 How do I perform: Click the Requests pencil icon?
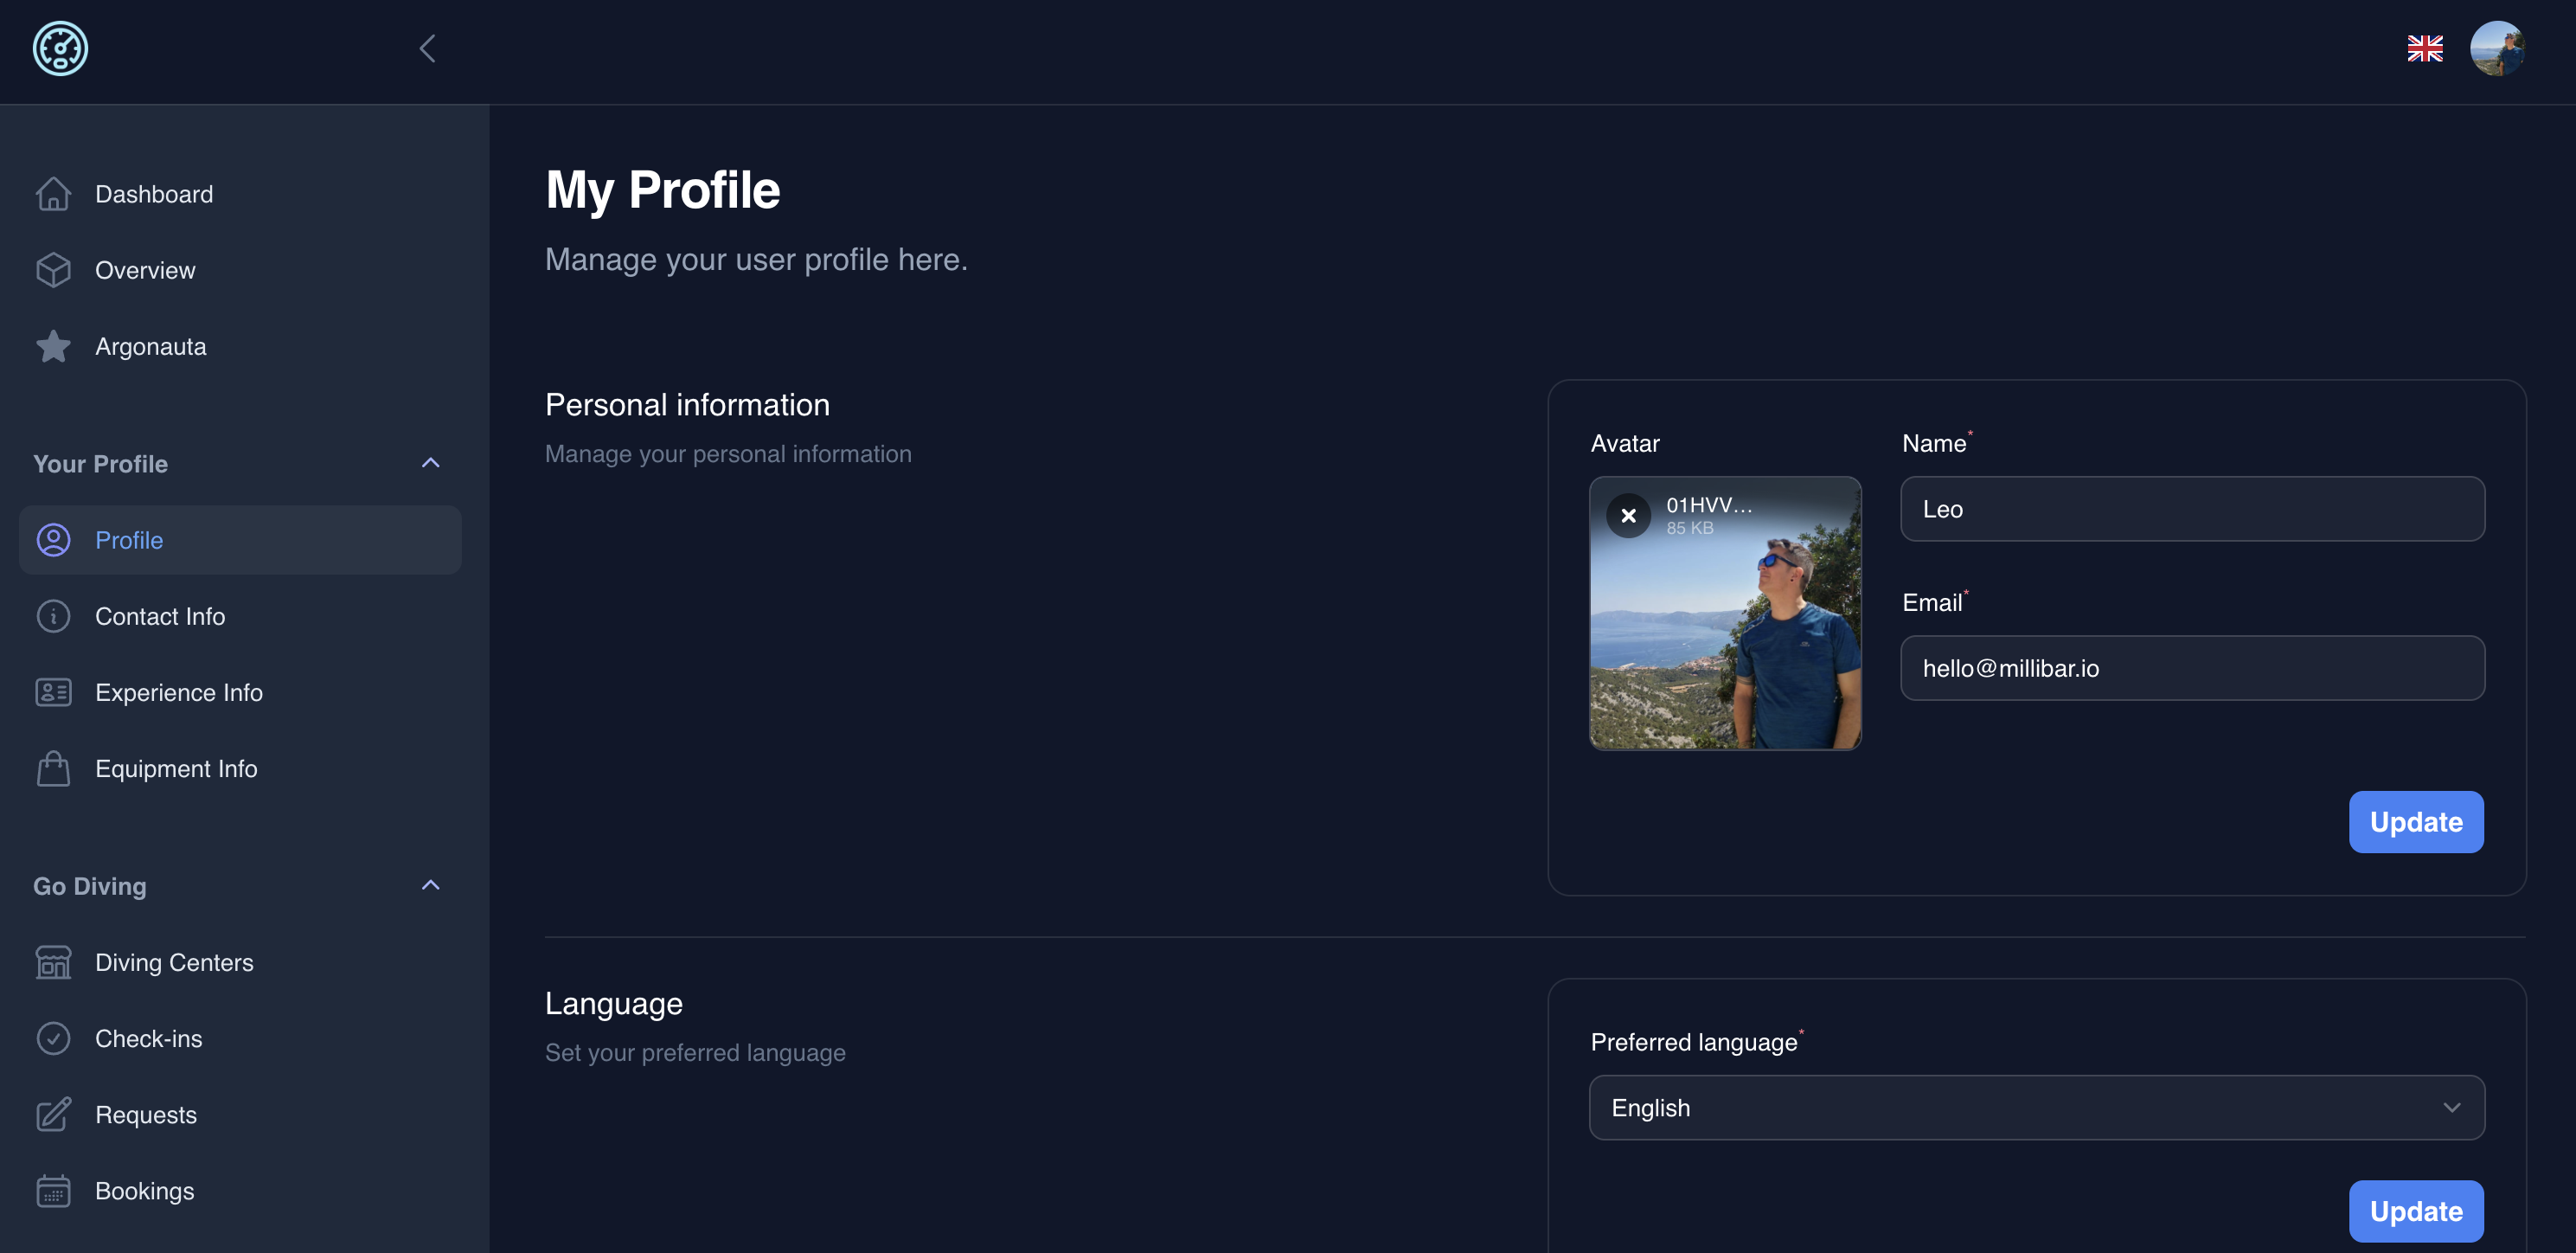coord(53,1114)
